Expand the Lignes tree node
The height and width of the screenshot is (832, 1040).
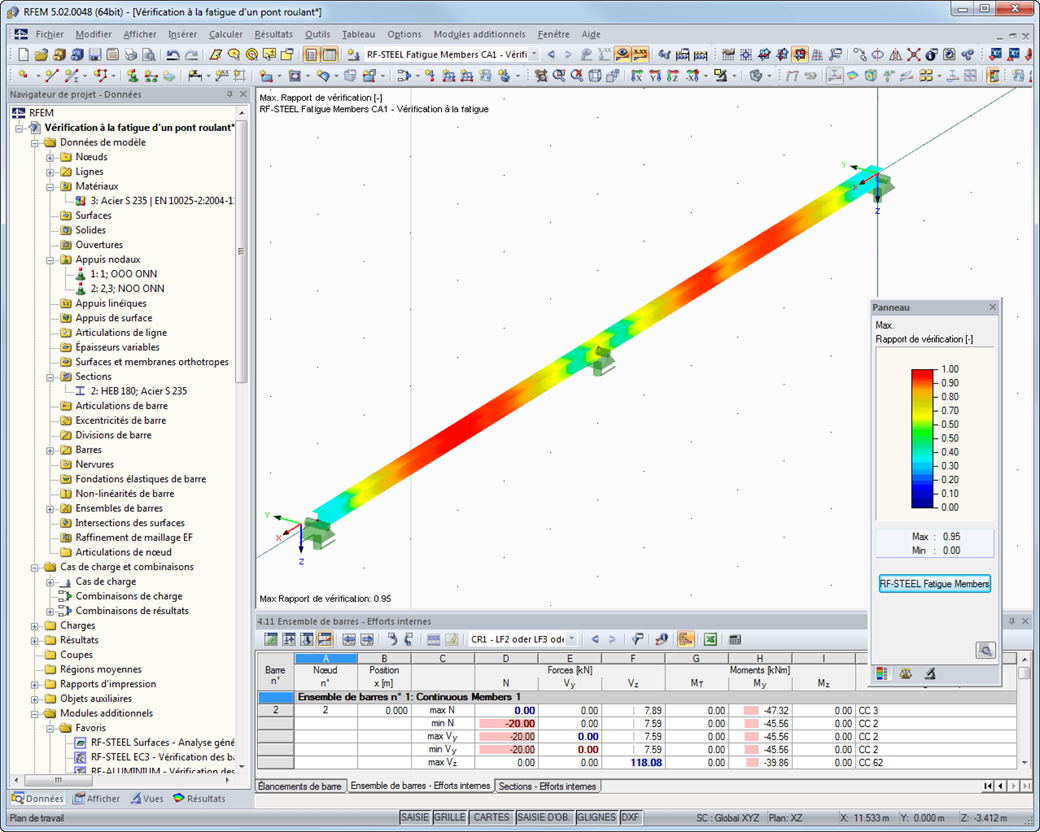click(x=50, y=172)
